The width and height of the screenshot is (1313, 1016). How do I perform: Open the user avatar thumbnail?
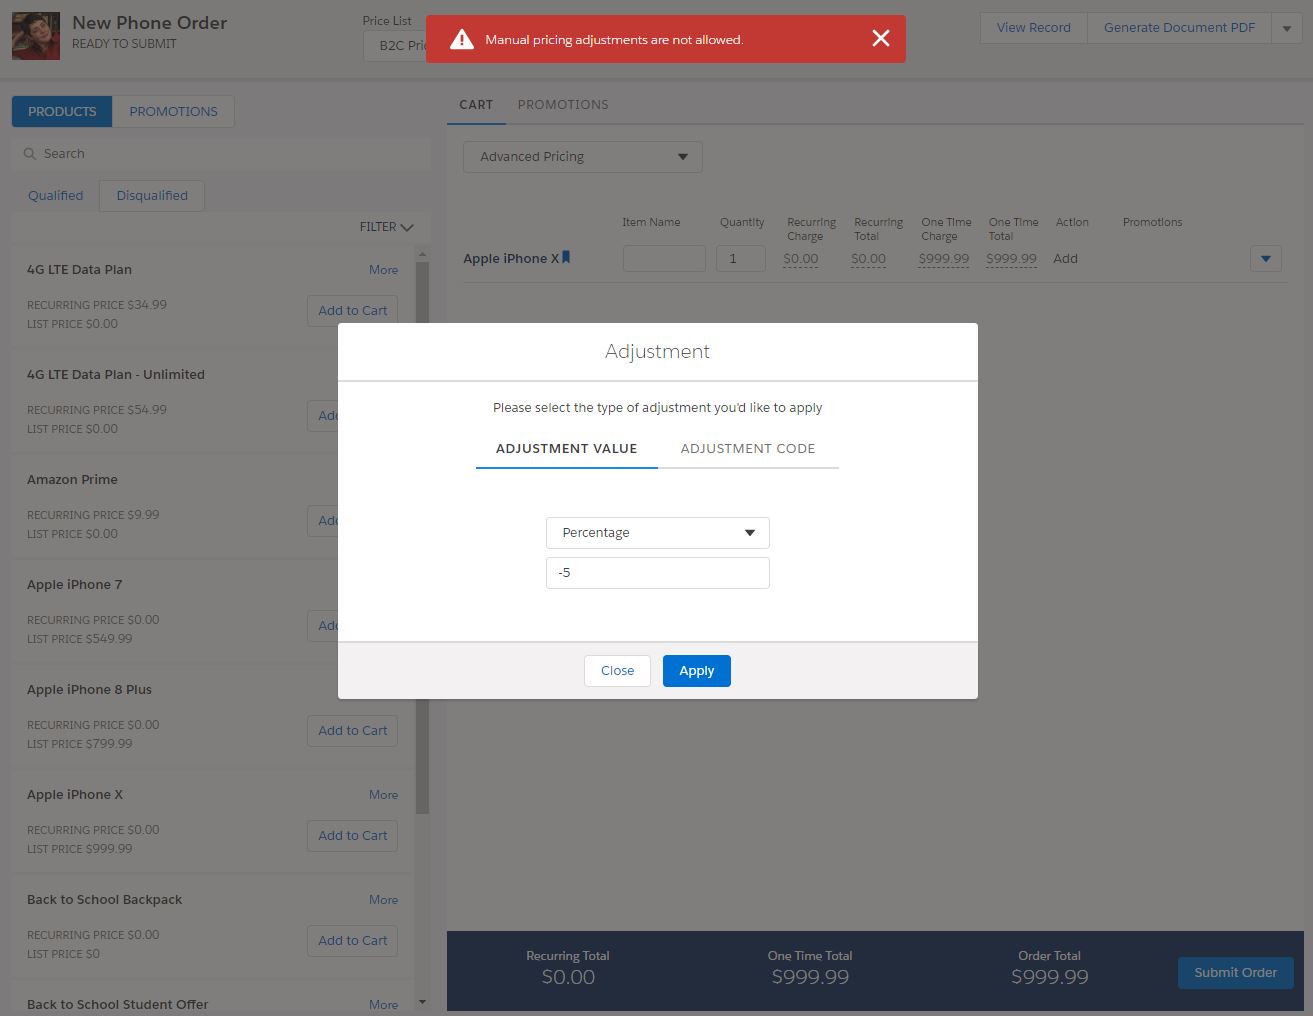tap(36, 35)
